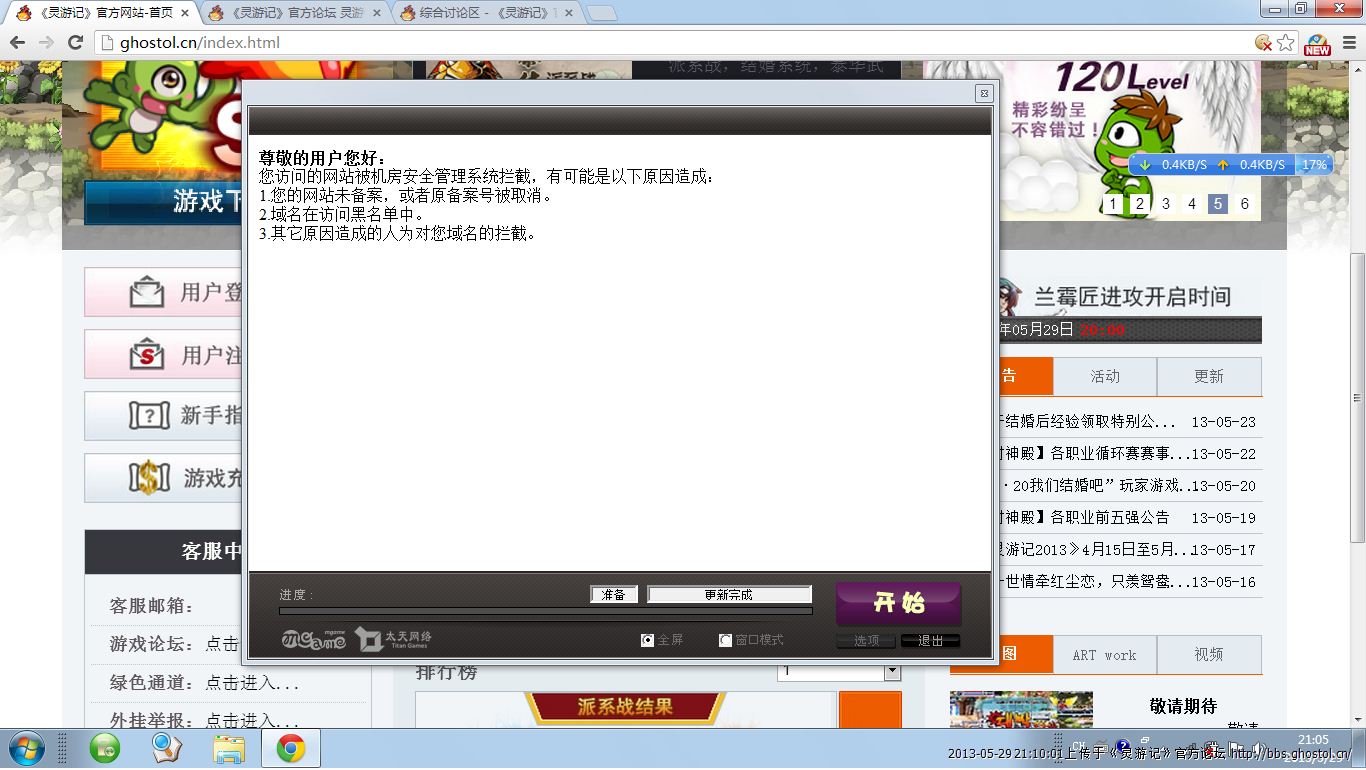Image resolution: width=1366 pixels, height=770 pixels.
Task: Select the 窗口模式 windowed mode option
Action: (x=726, y=640)
